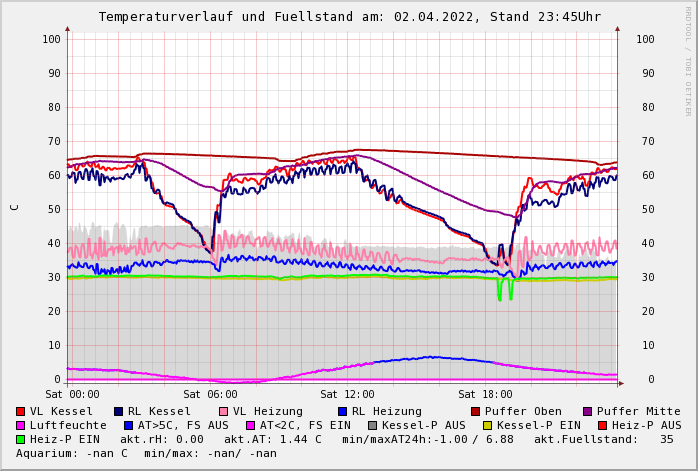Click the gray Kessel-P AUS swatch
Viewport: 698px width, 471px height.
pyautogui.click(x=373, y=426)
